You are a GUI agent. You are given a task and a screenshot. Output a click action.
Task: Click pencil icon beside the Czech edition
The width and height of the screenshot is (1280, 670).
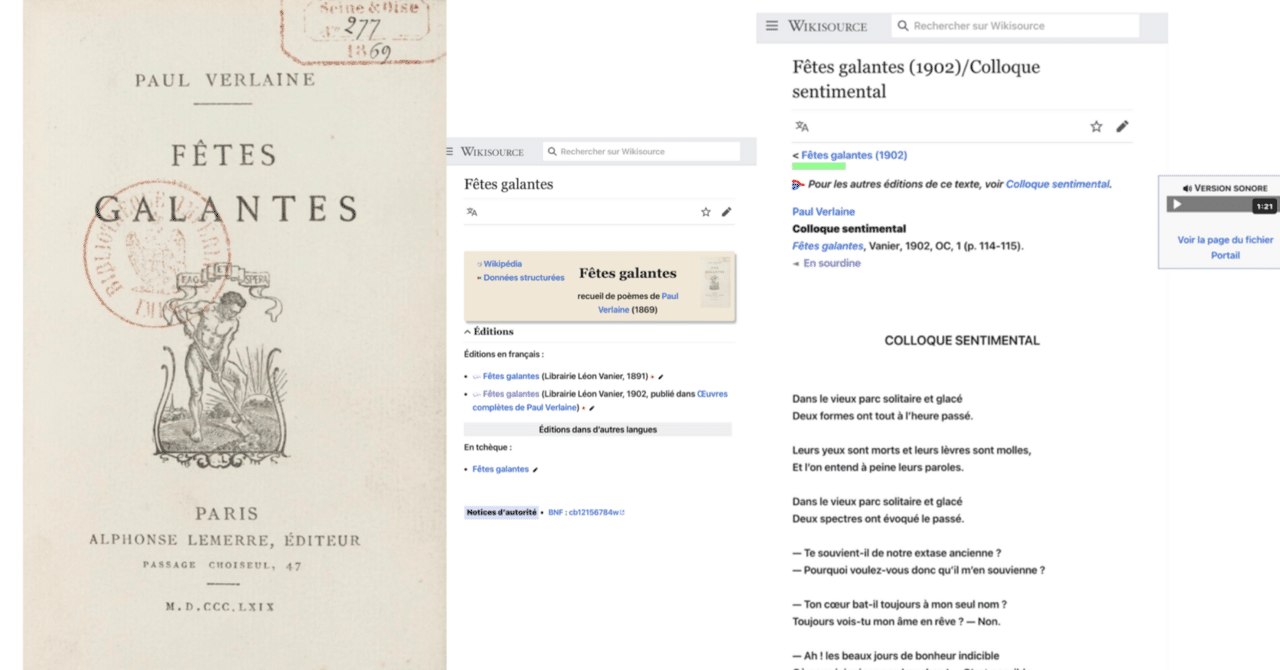[x=535, y=470]
